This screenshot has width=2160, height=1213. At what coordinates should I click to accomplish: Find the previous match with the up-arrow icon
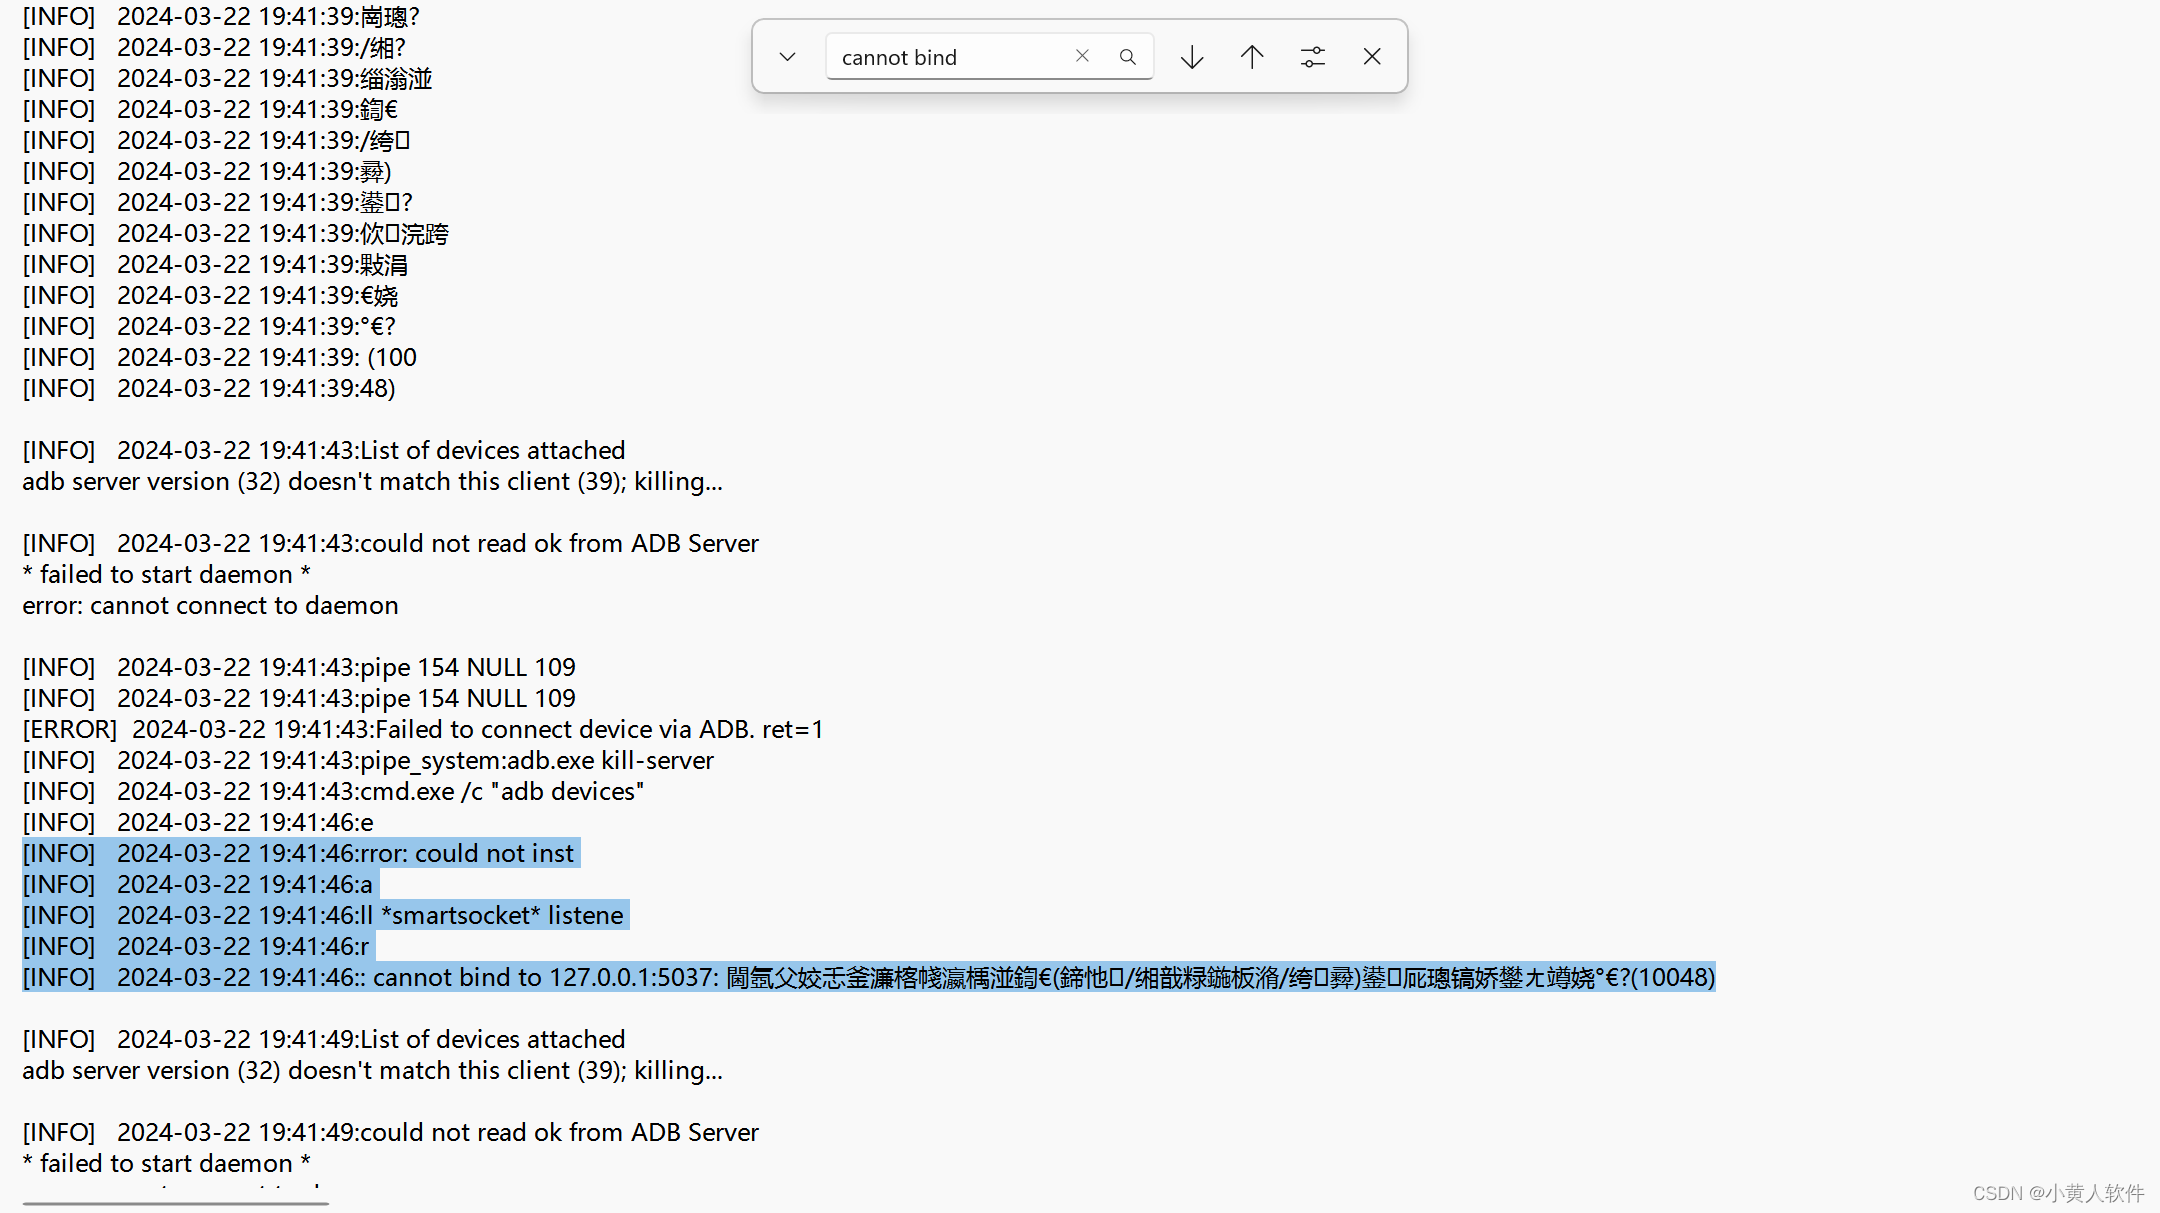click(x=1251, y=57)
